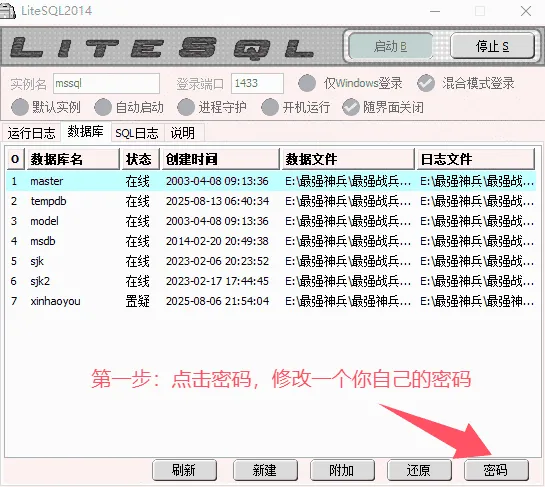
Task: Click the 数据文件 column header
Action: (348, 159)
